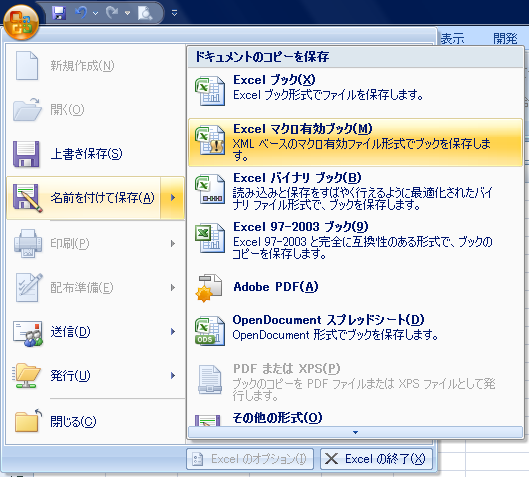Click the open folder icon for 開く(O)
Viewport: 529px width, 477px height.
click(x=27, y=109)
